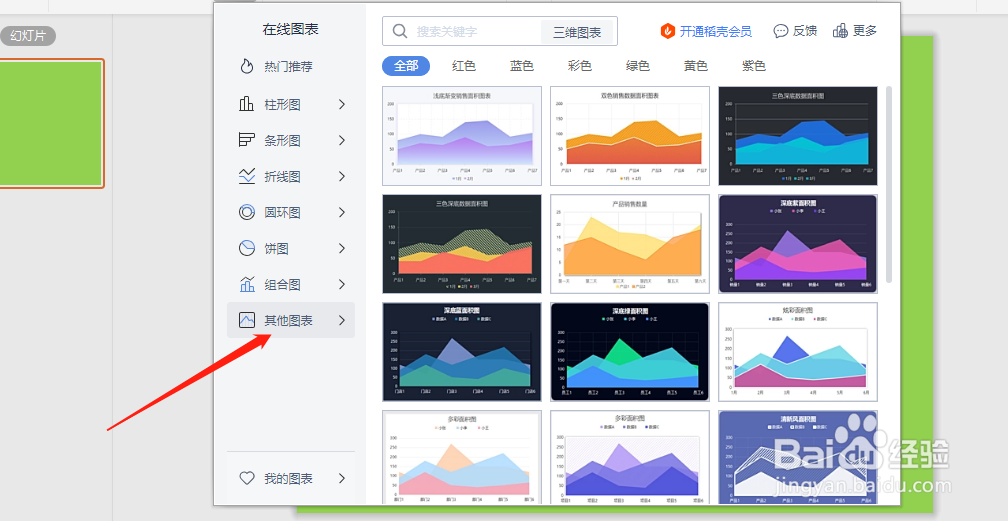Filter charts by 紫色
This screenshot has height=521, width=1008.
[x=753, y=66]
